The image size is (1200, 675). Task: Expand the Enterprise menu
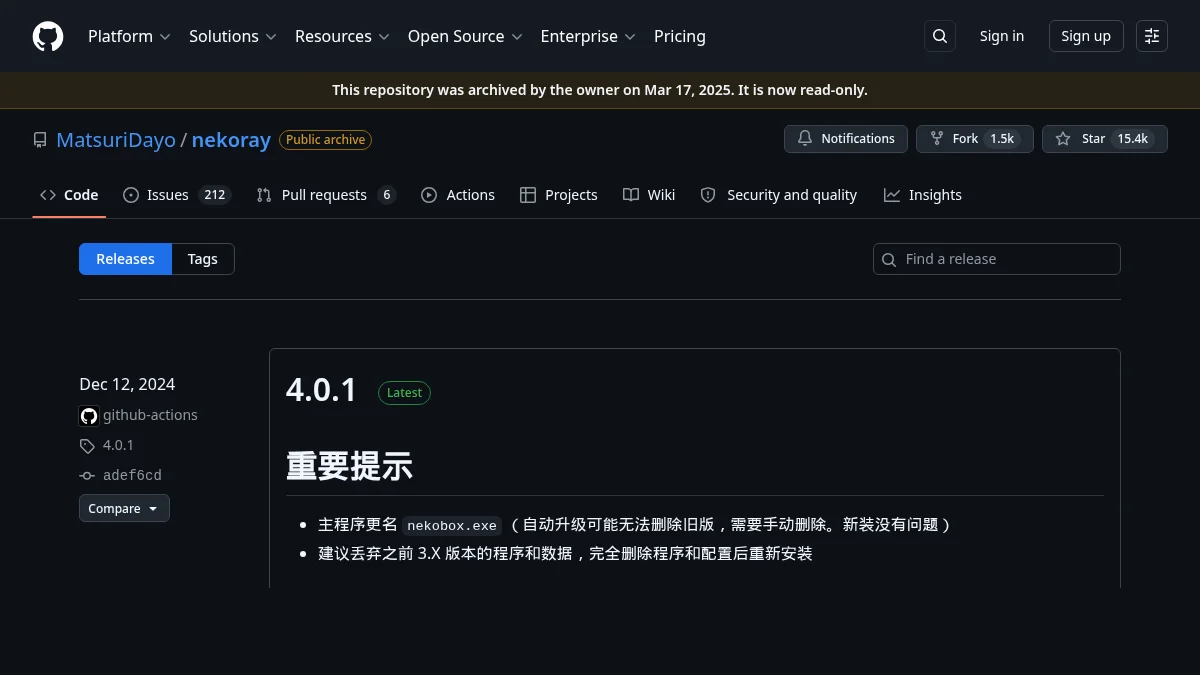[x=588, y=36]
